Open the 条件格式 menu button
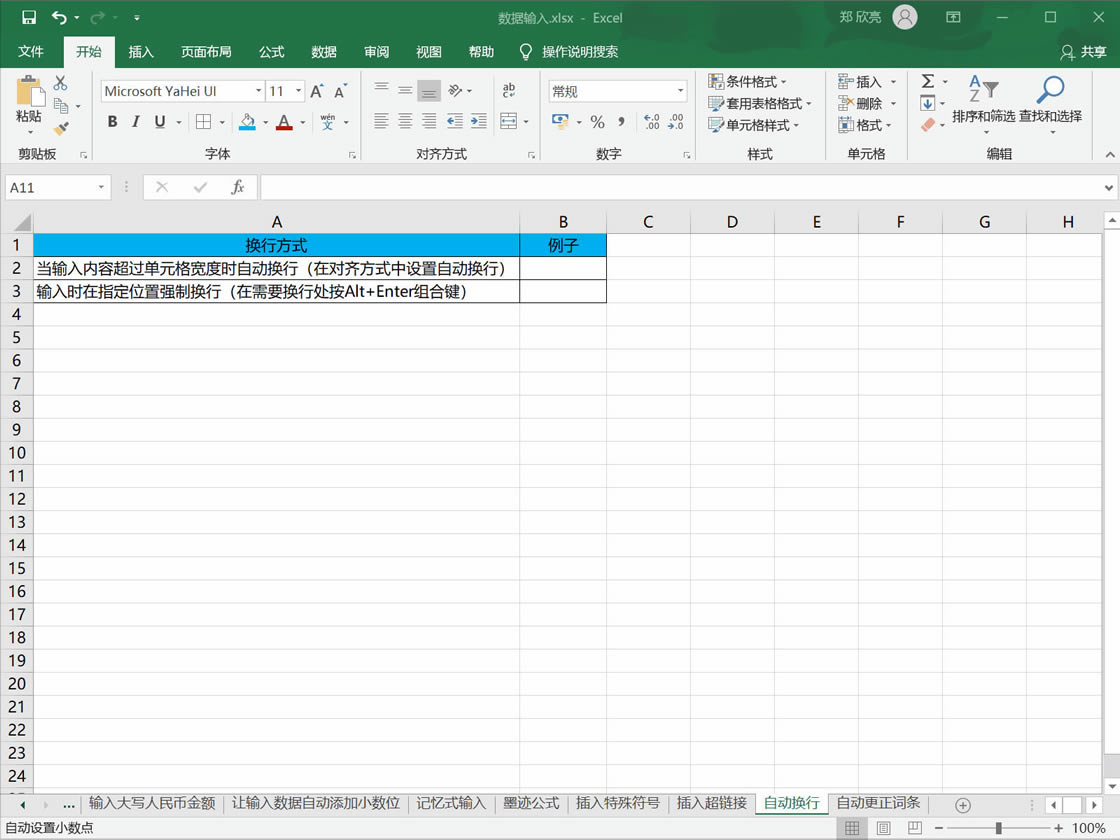This screenshot has width=1120, height=840. 749,80
